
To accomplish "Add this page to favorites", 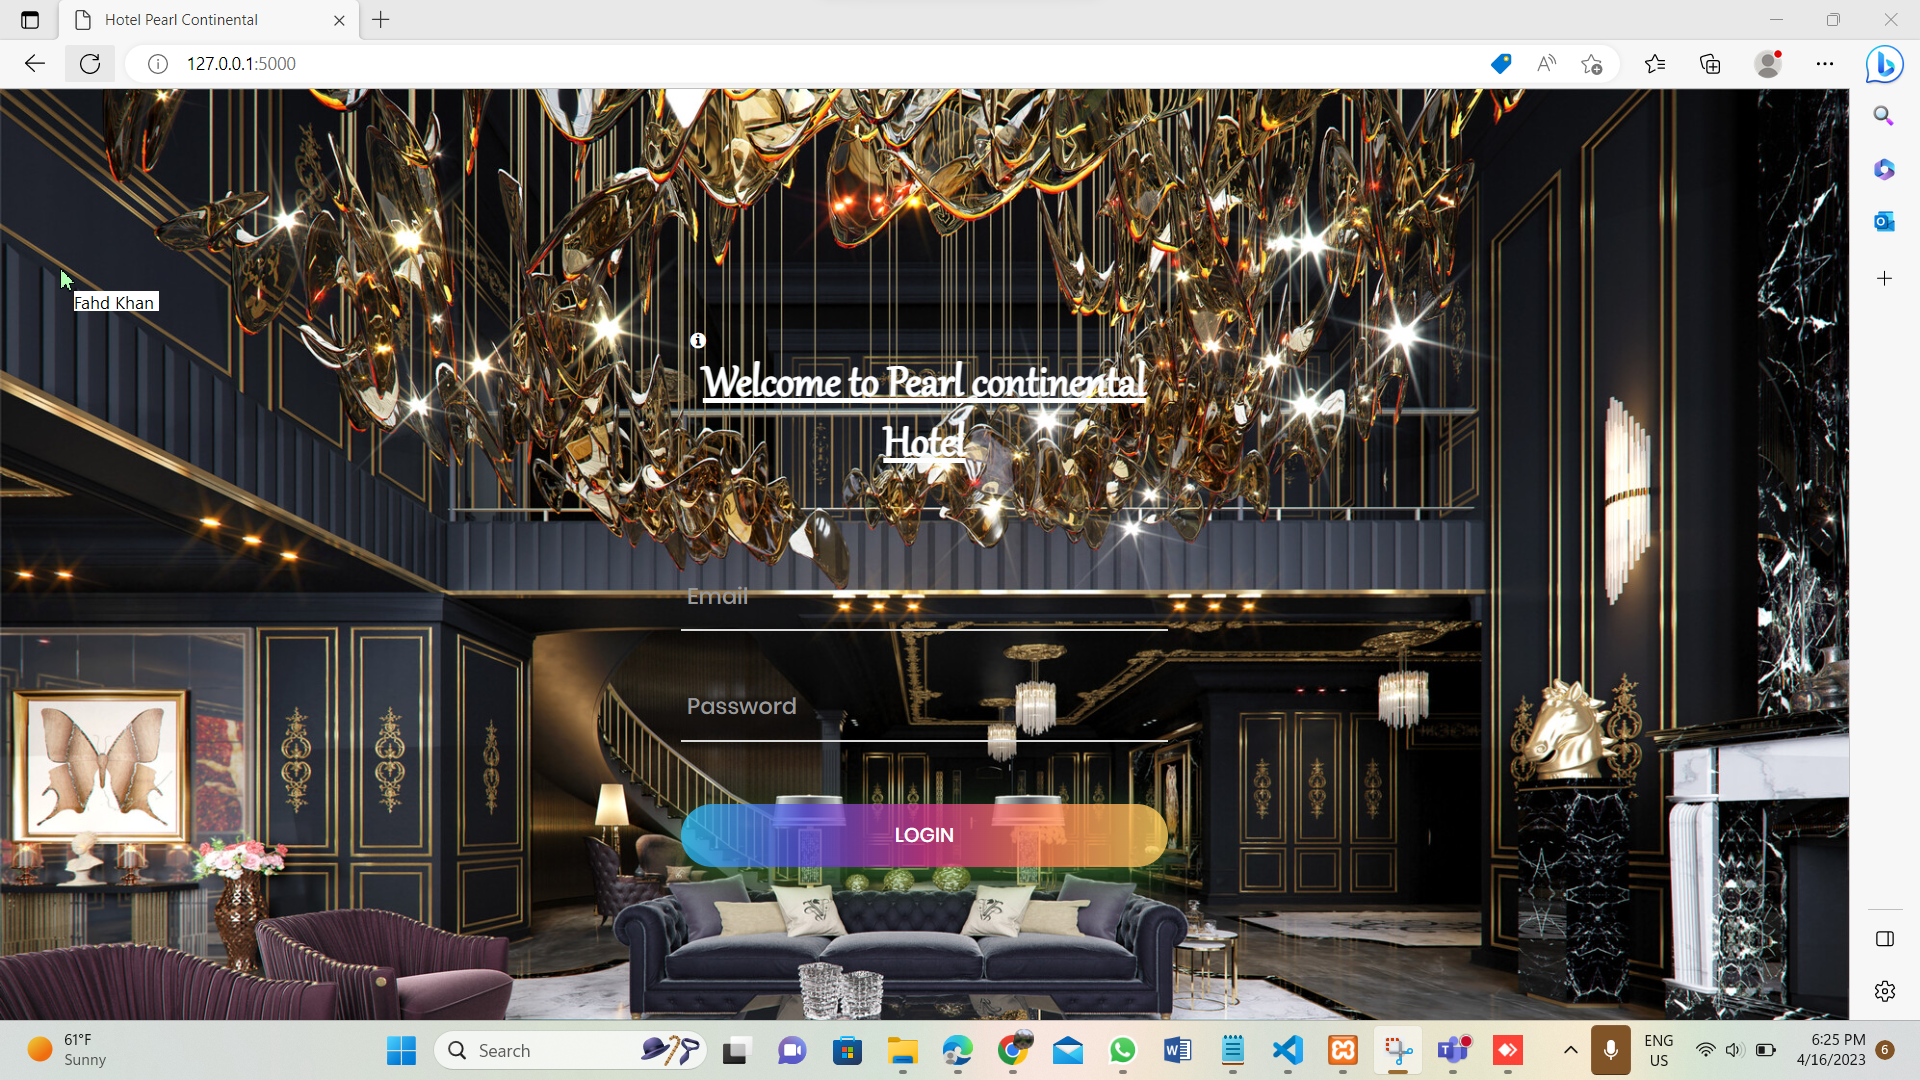I will pos(1592,63).
